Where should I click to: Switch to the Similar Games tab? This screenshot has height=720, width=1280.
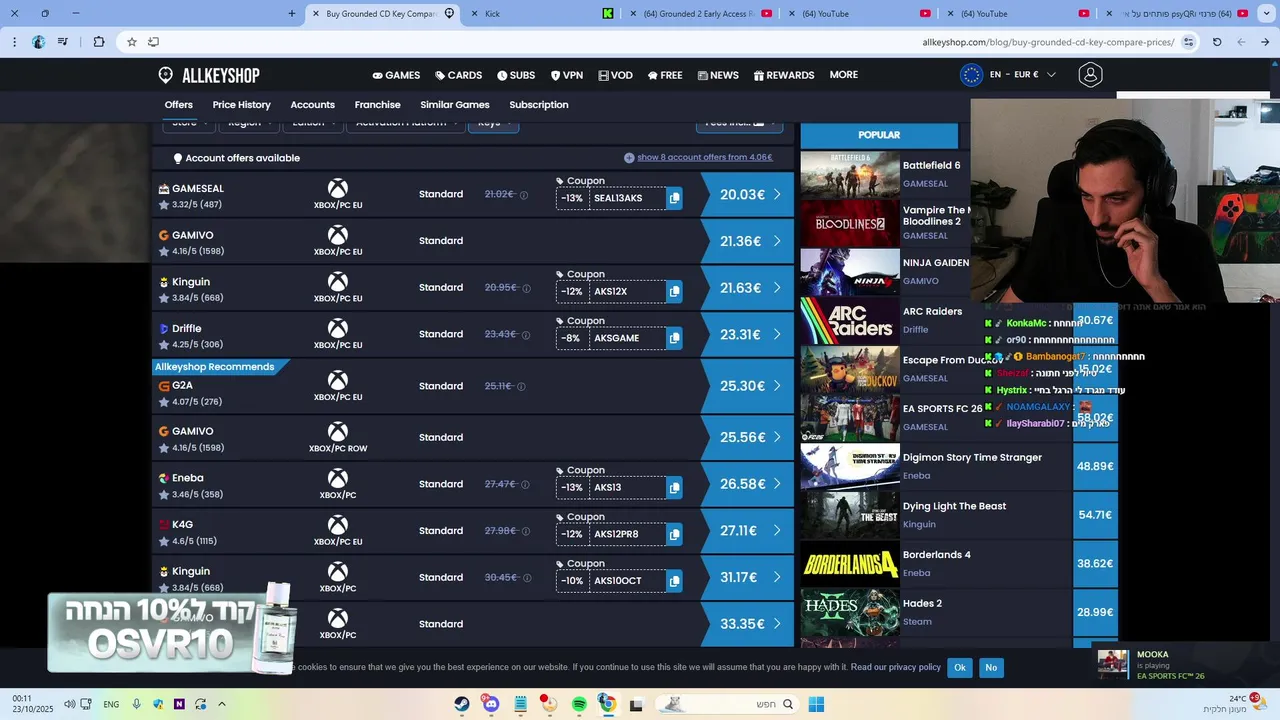455,105
